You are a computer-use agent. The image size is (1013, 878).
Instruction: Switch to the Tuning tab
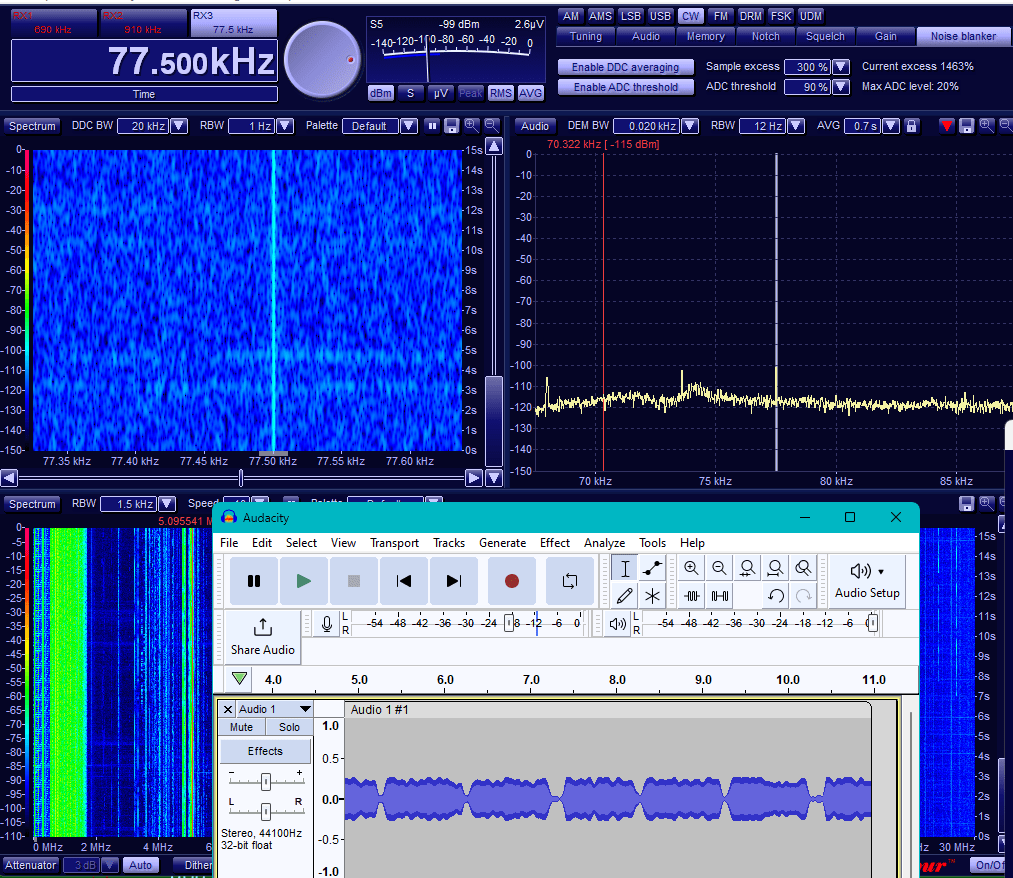(586, 37)
